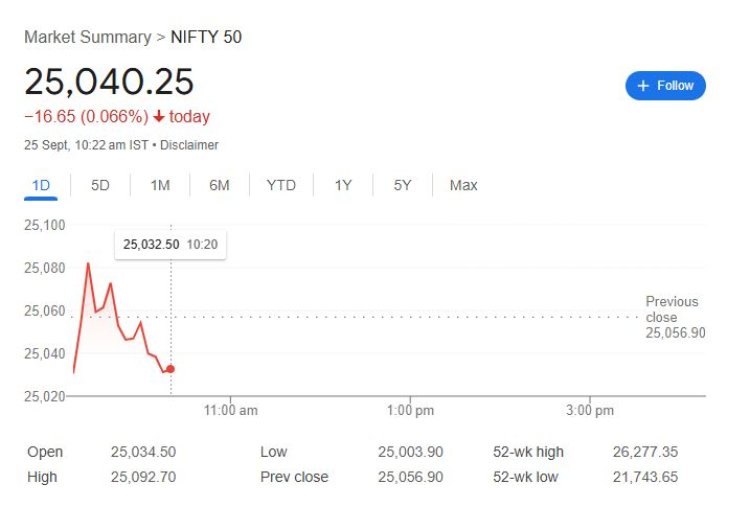Click the red data point on chart

click(x=170, y=369)
